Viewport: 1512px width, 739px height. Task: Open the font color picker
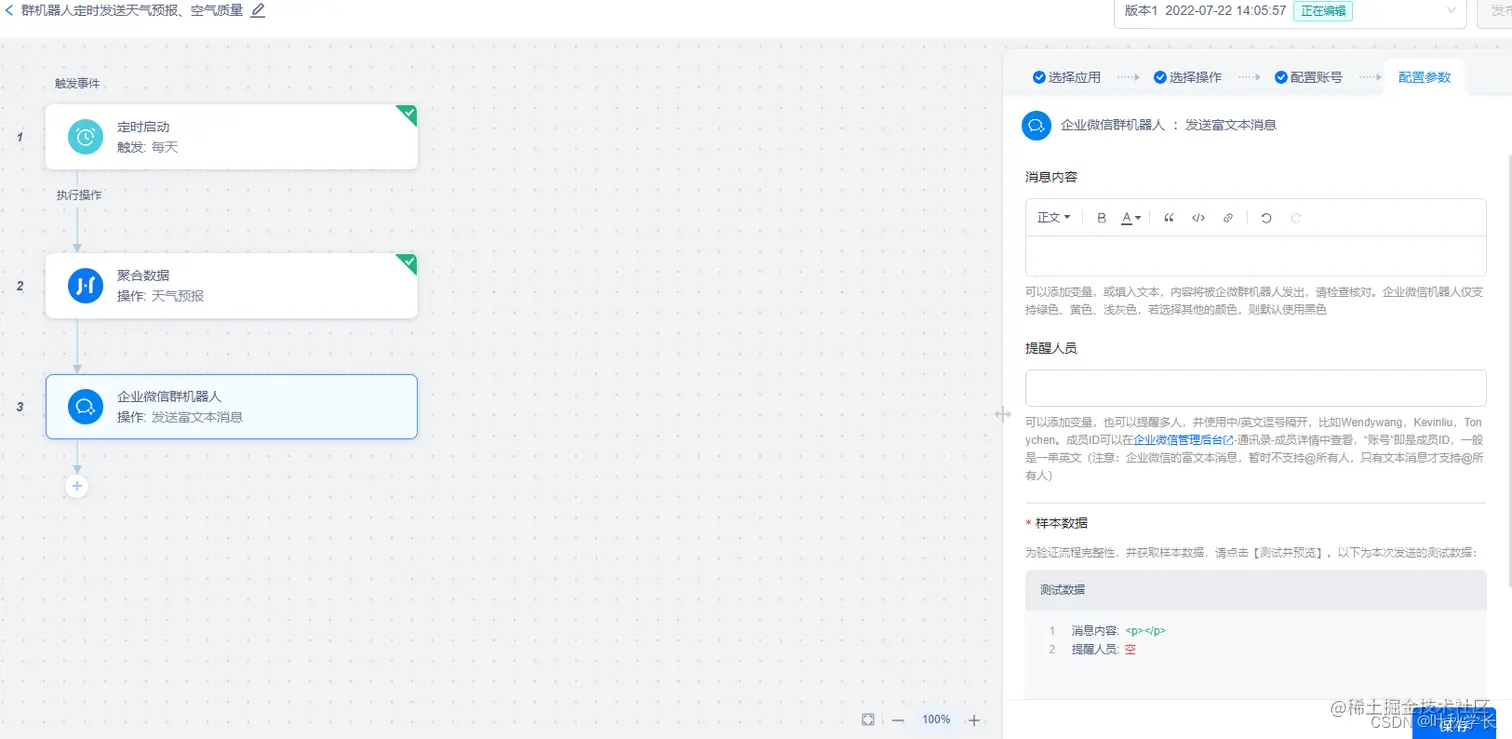[x=1131, y=217]
